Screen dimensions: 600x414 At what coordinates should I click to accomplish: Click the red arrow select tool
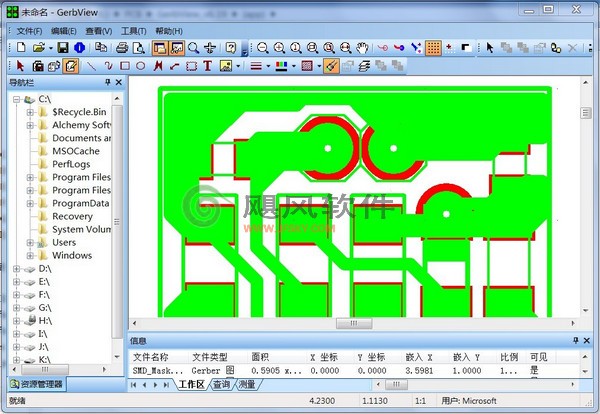[20, 66]
